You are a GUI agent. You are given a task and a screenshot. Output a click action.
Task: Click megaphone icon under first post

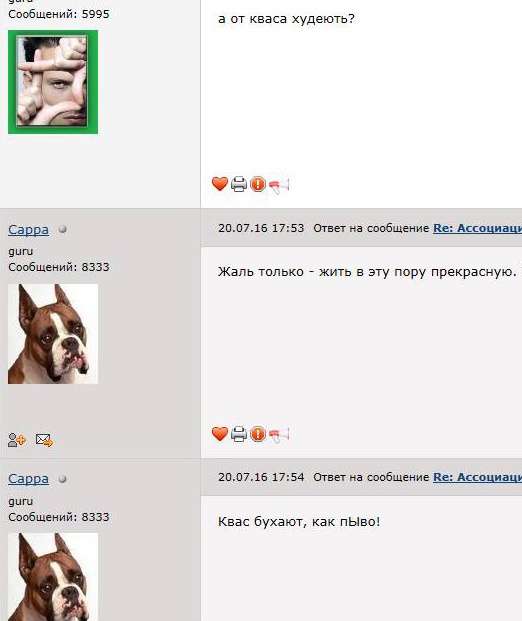pos(279,185)
